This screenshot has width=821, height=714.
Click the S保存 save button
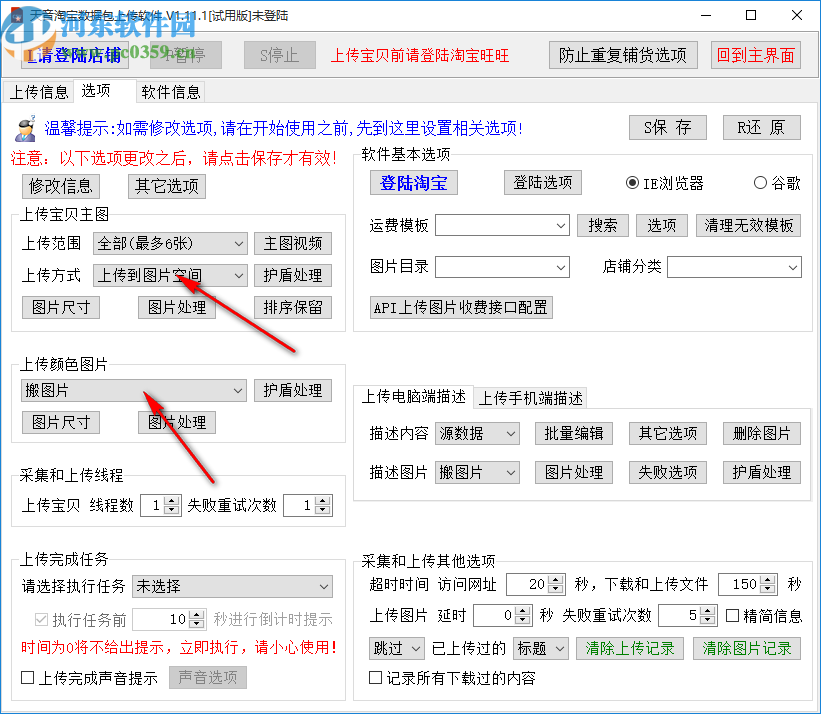tap(666, 127)
